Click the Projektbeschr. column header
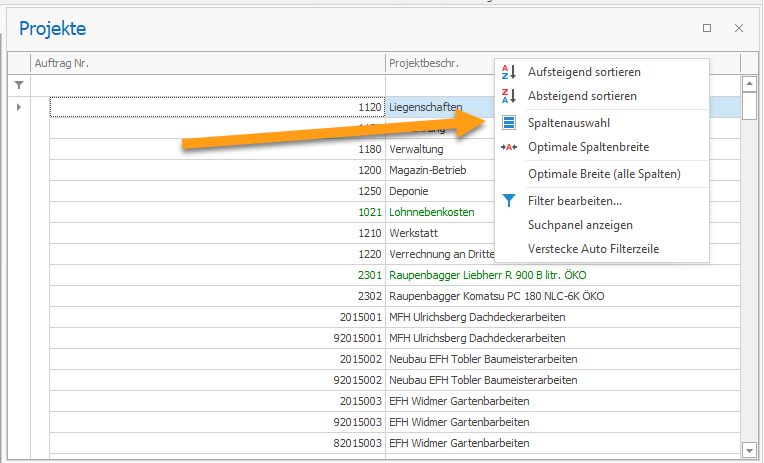The image size is (764, 463). point(440,63)
